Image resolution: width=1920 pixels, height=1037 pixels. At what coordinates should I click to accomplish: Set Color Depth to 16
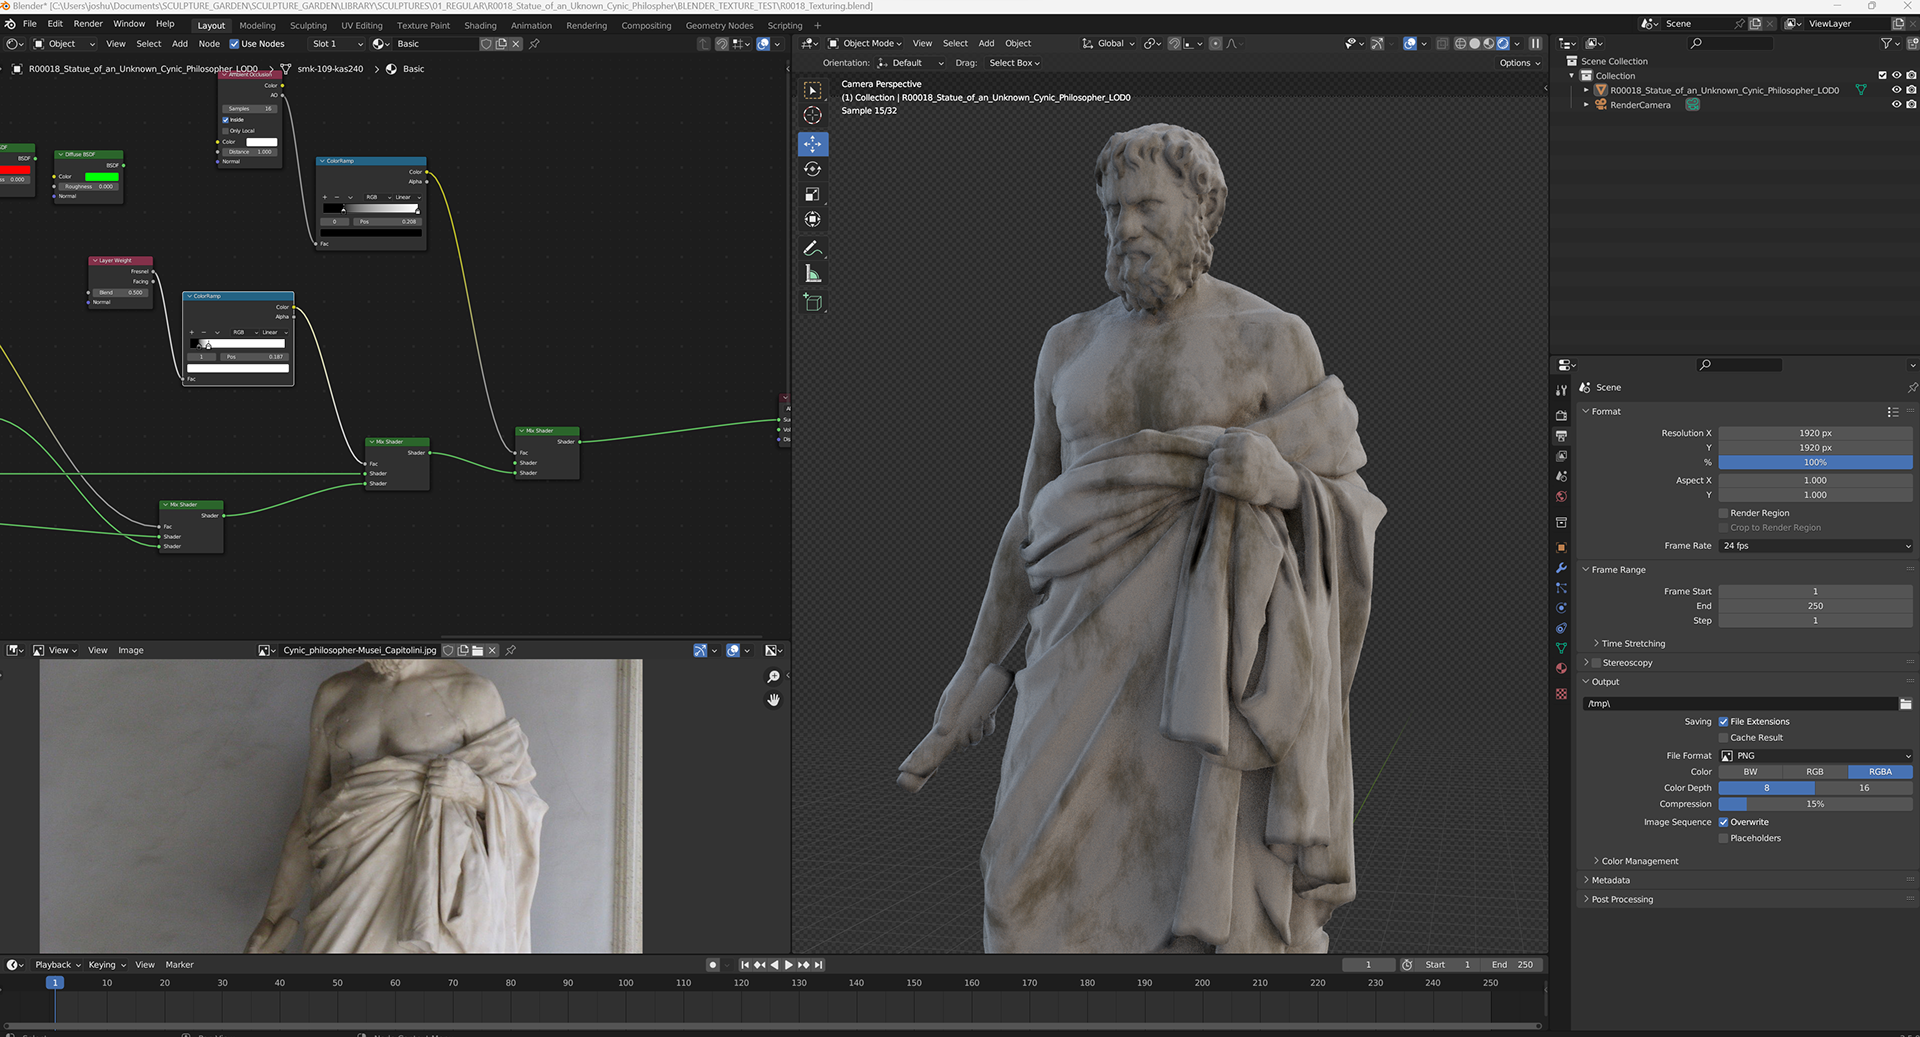pos(1863,788)
